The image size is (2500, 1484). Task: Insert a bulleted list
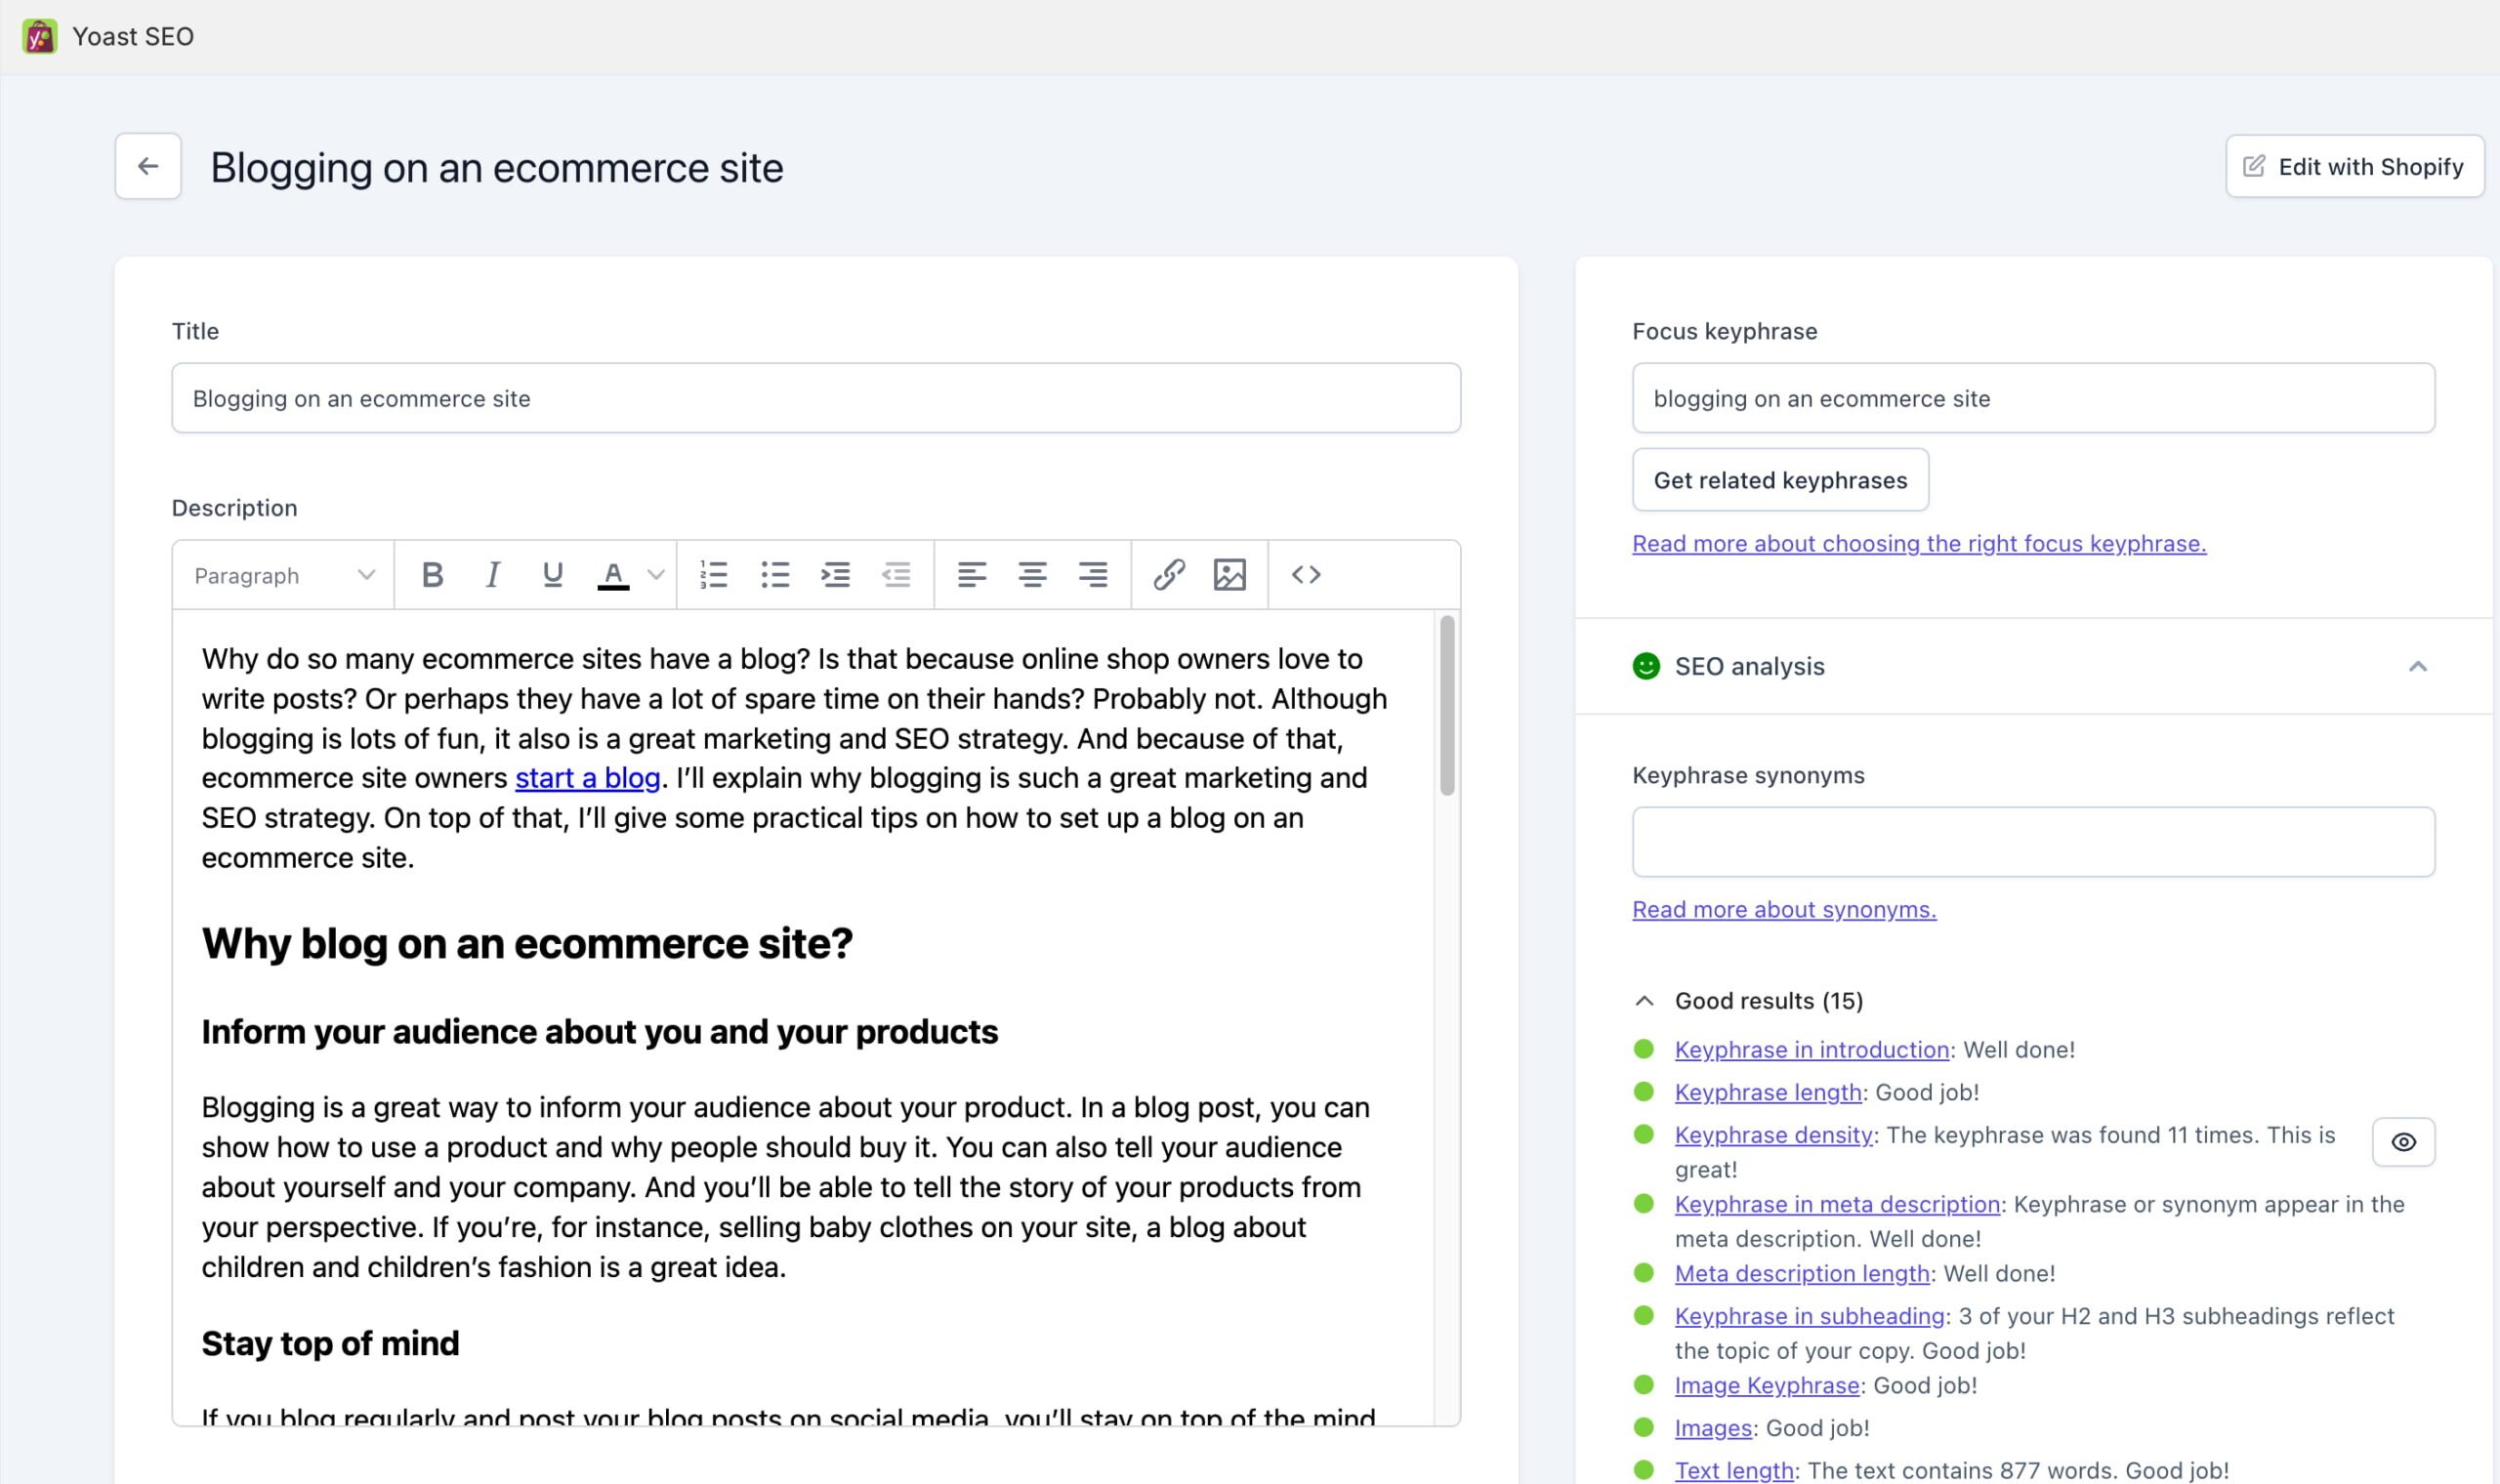774,575
